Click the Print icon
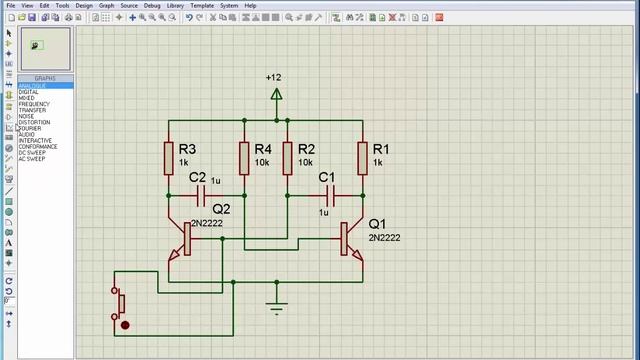 click(69, 18)
